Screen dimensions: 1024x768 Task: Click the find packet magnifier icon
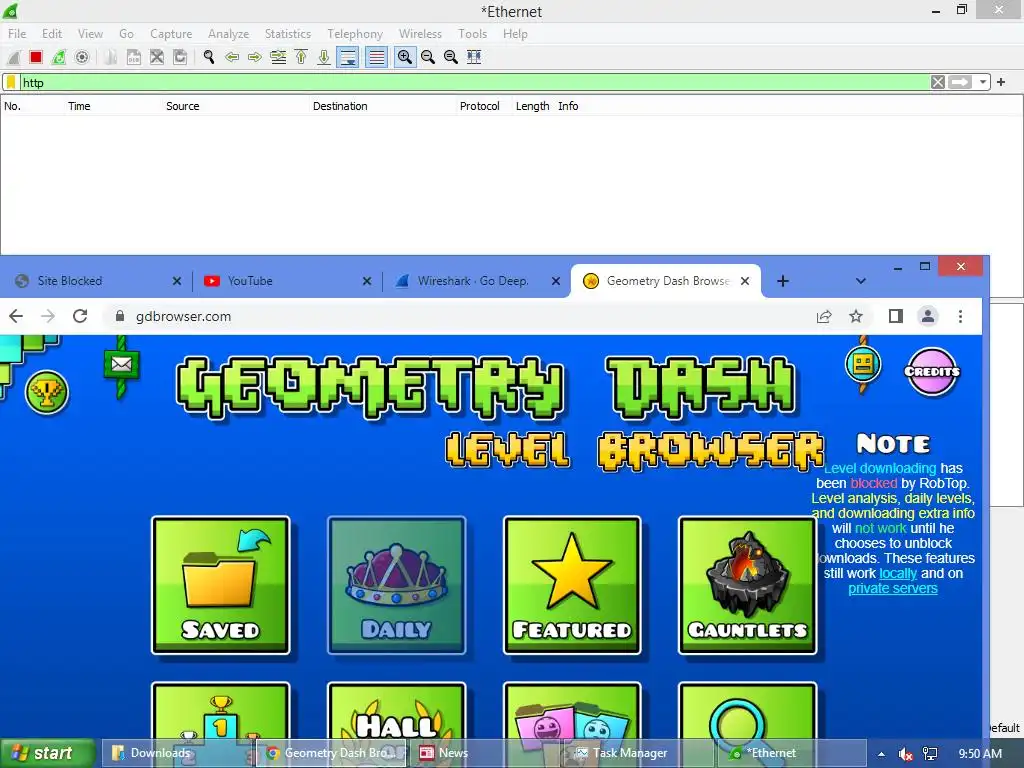pyautogui.click(x=209, y=57)
